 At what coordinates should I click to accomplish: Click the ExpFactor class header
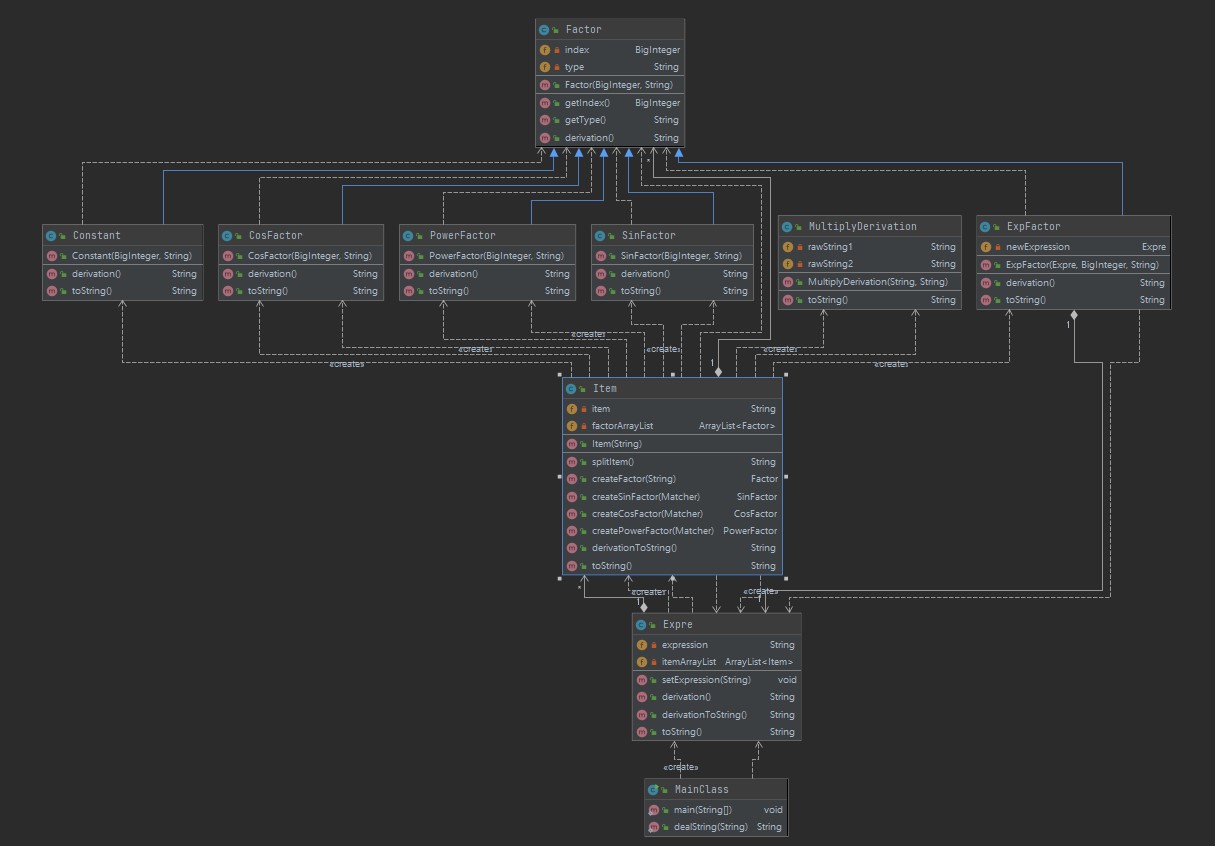click(1073, 227)
